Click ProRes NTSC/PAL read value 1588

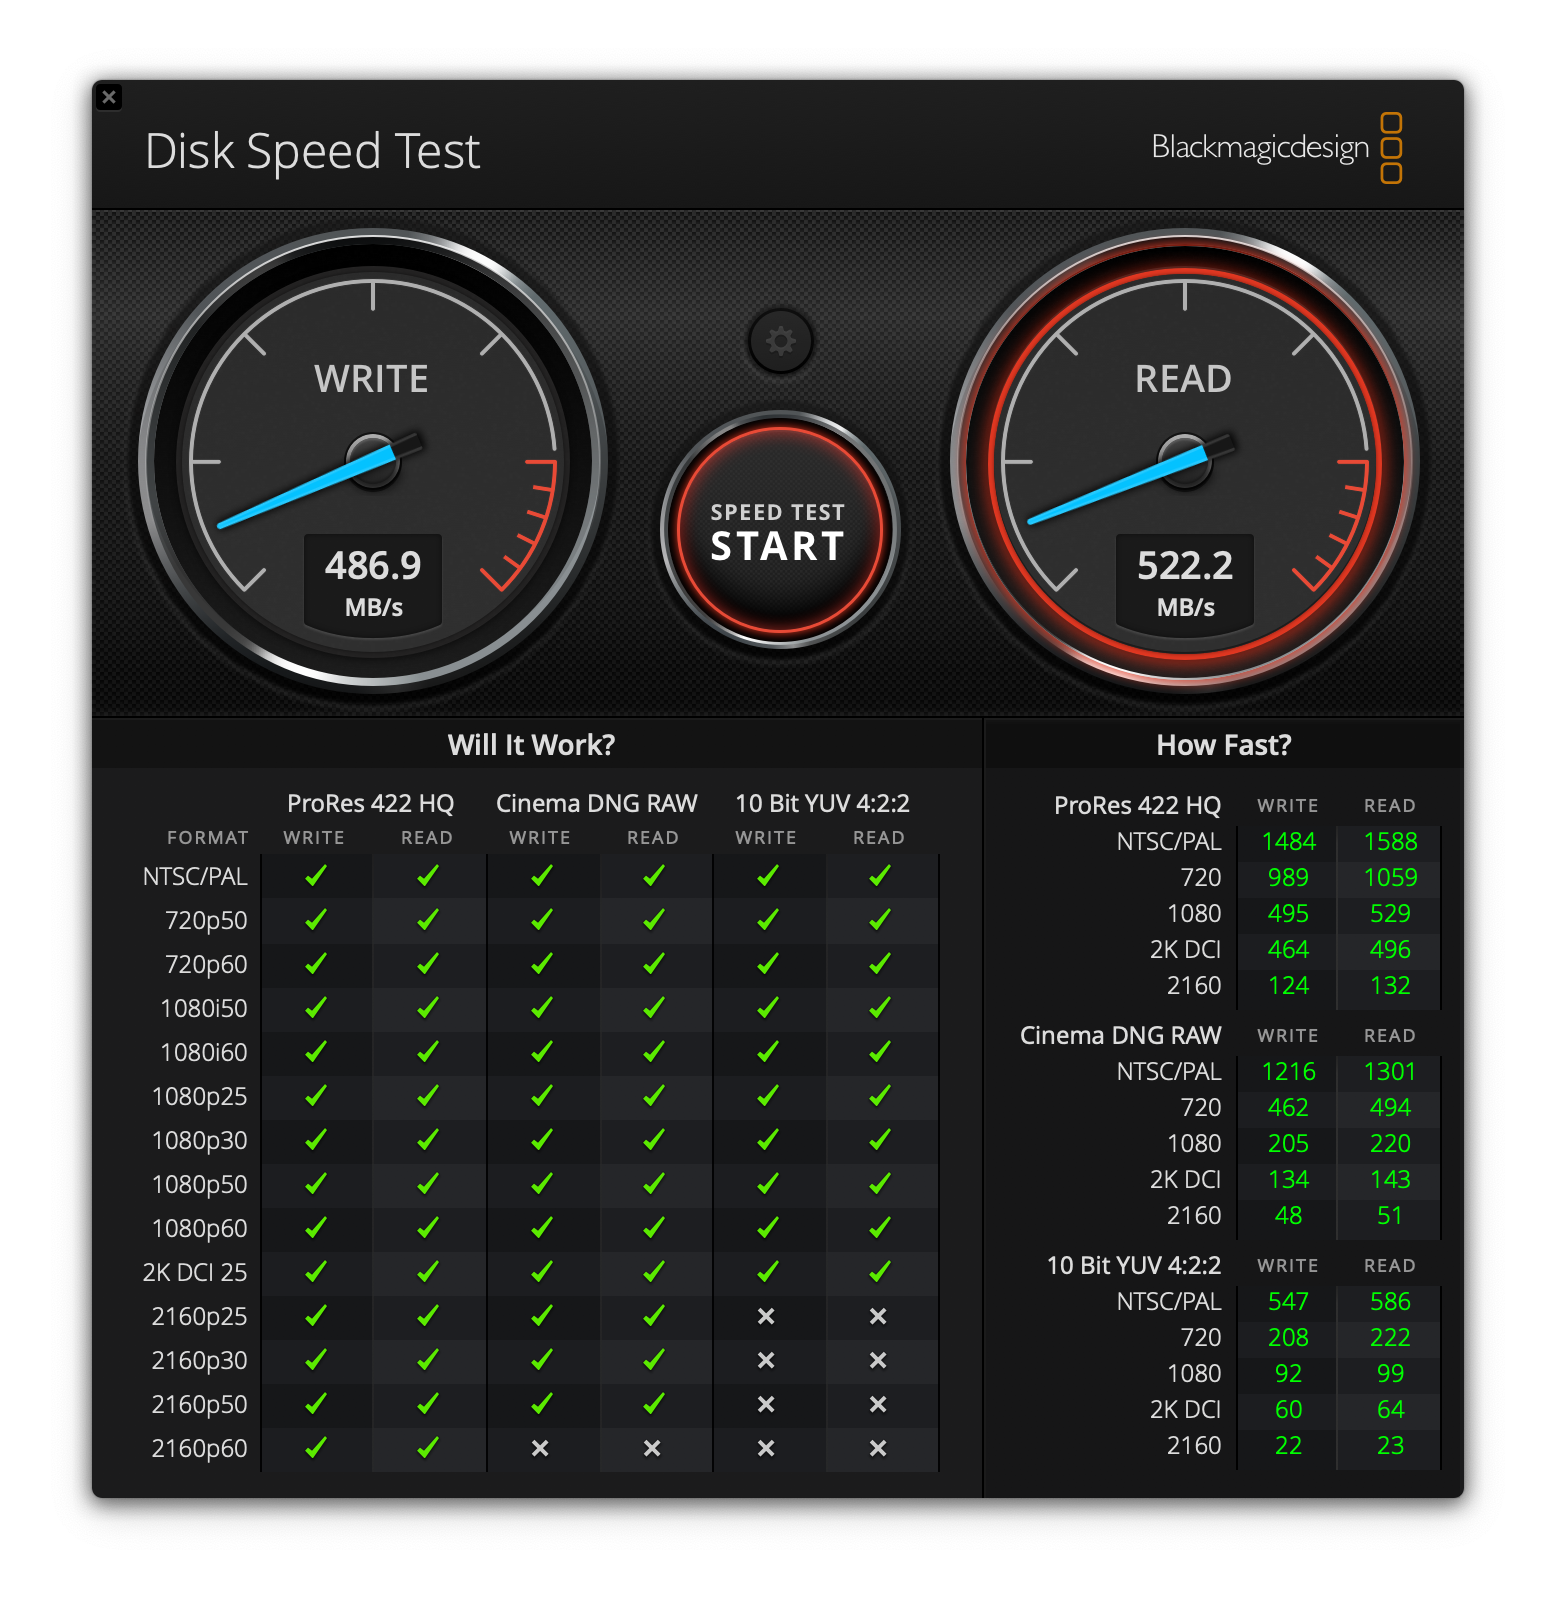click(x=1390, y=841)
